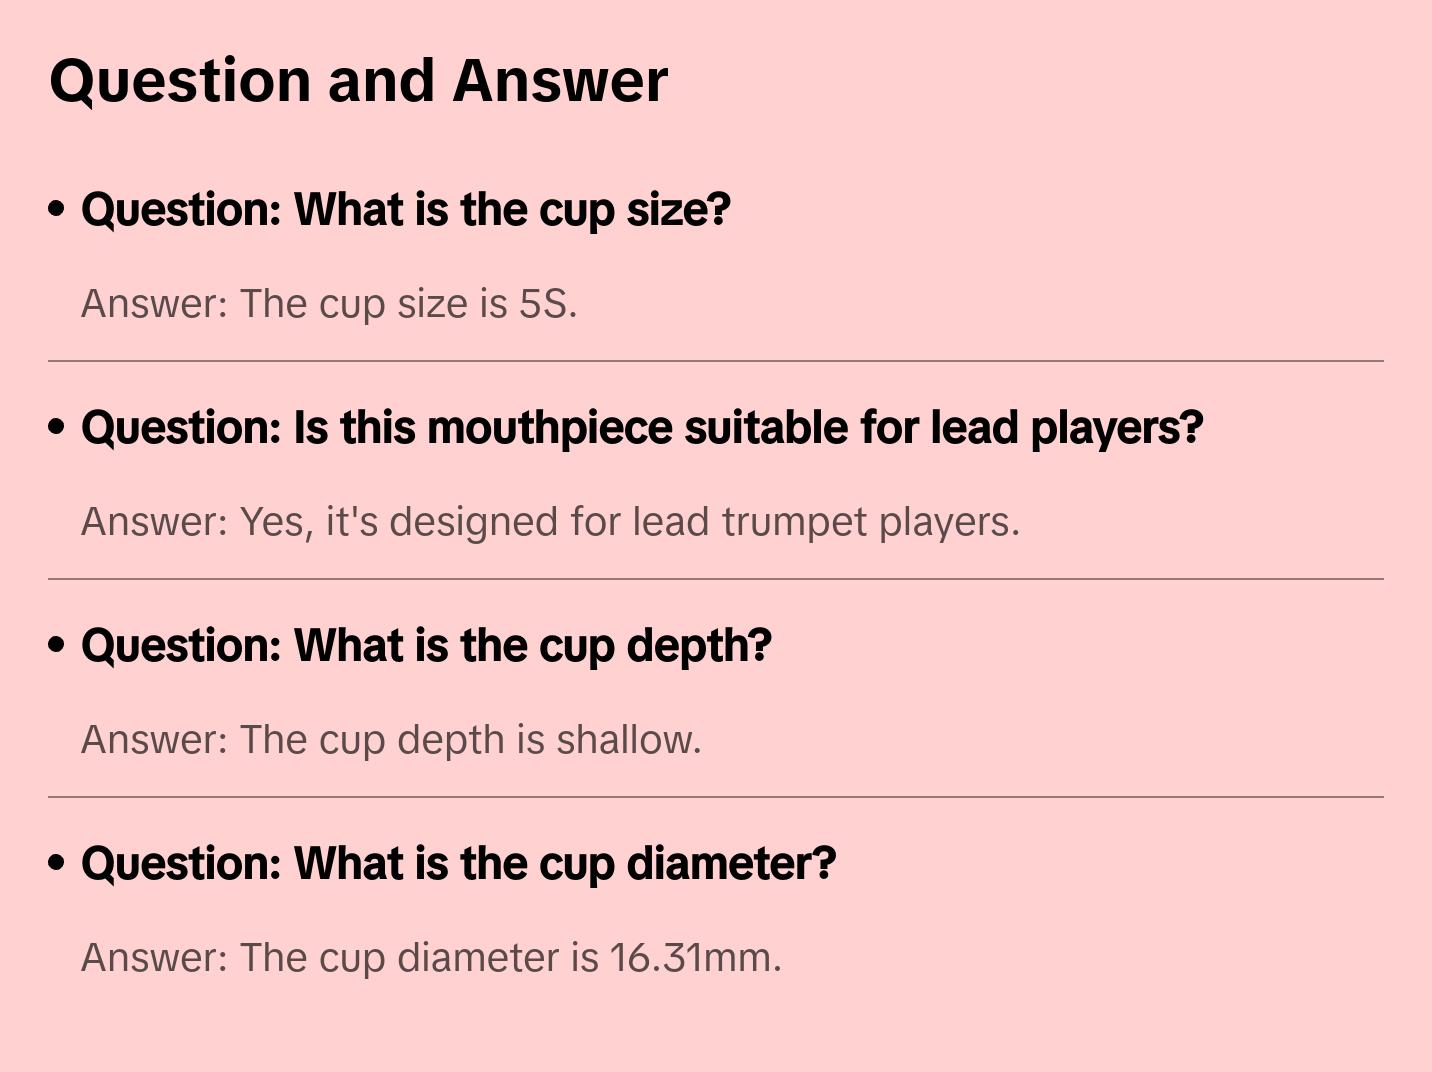Click the answer "The cup size is 5S."
1432x1072 pixels.
(329, 304)
